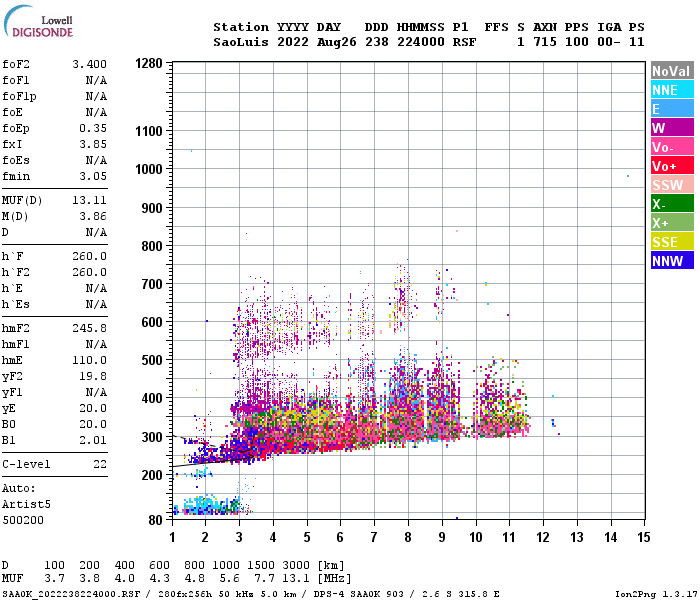The image size is (700, 600).
Task: Click the D 3000 distance in table
Action: (296, 565)
